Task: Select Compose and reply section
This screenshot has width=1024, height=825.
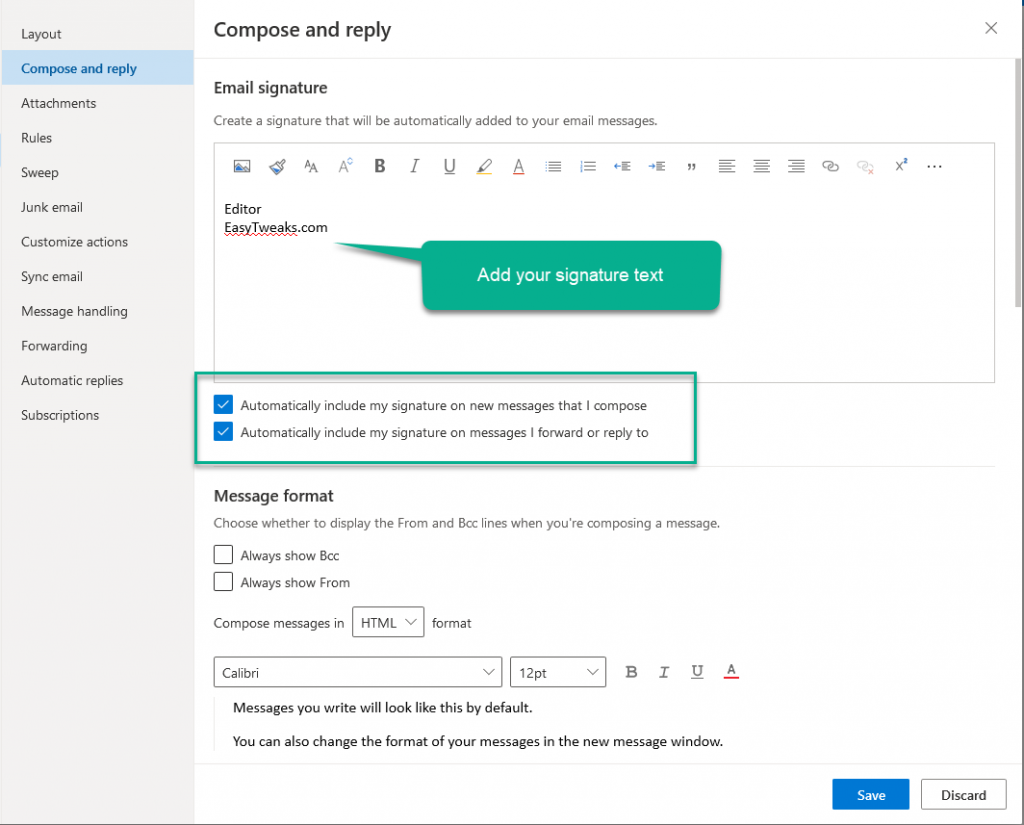Action: (97, 68)
